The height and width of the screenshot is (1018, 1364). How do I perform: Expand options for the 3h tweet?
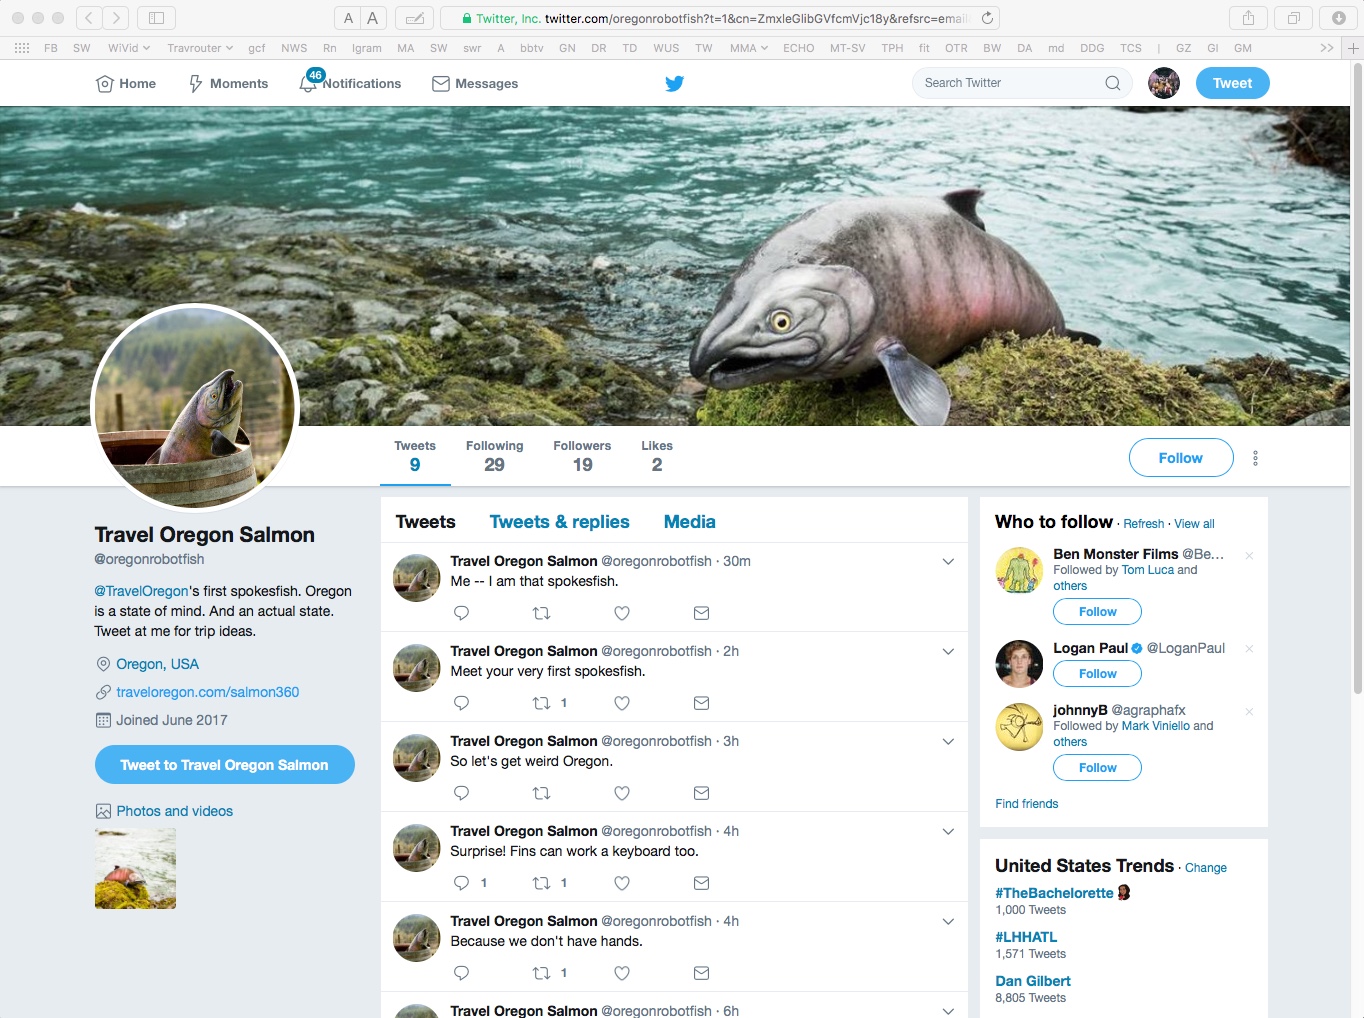(948, 742)
